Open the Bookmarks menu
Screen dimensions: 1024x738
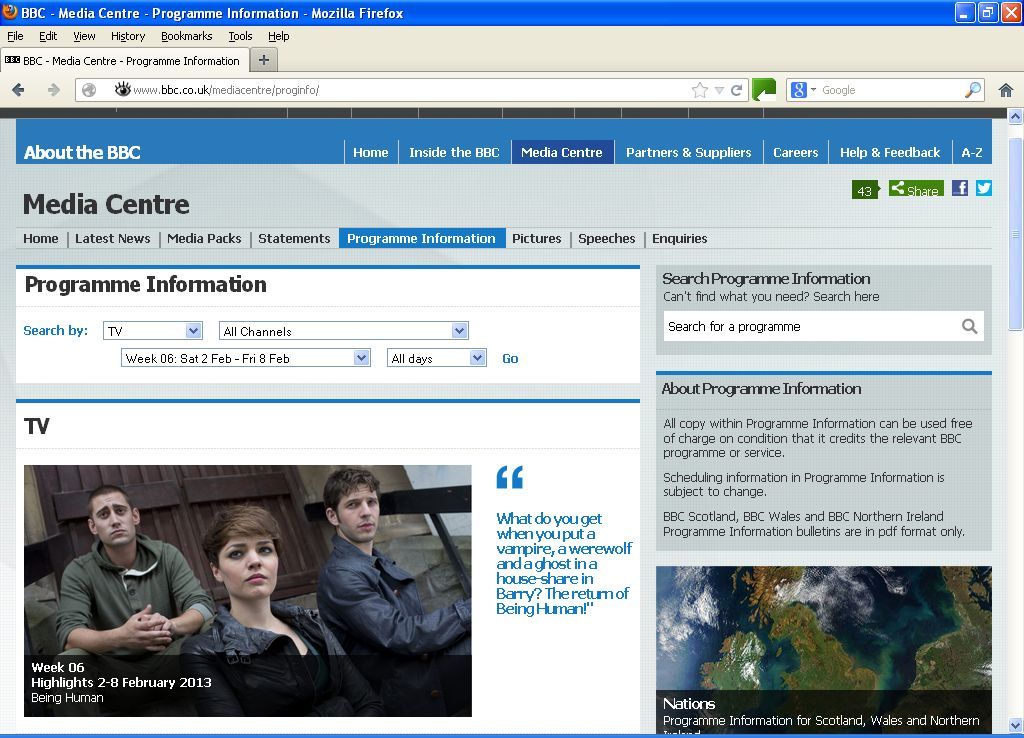tap(186, 36)
